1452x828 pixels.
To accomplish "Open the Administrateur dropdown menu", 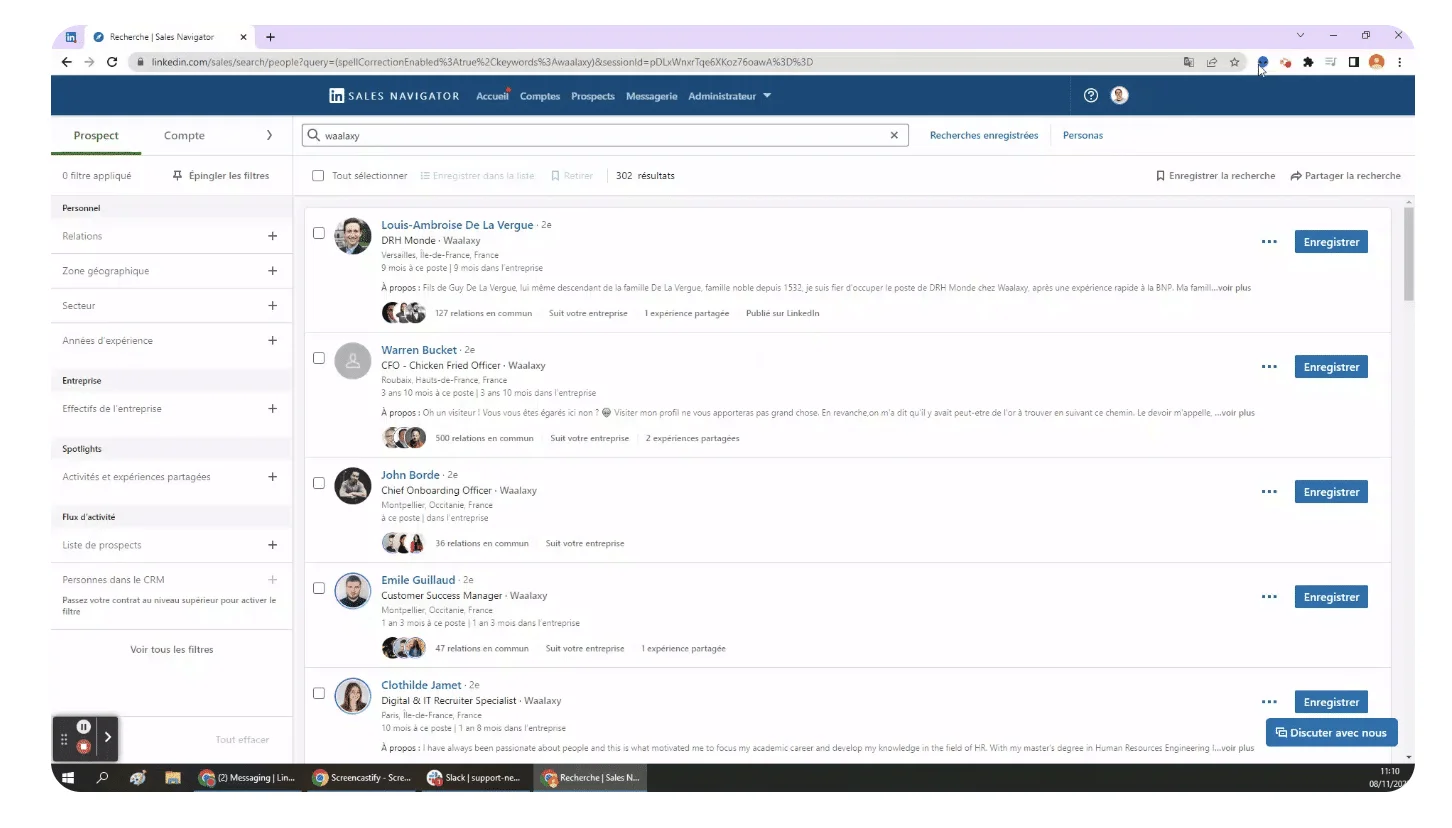I will coord(730,96).
